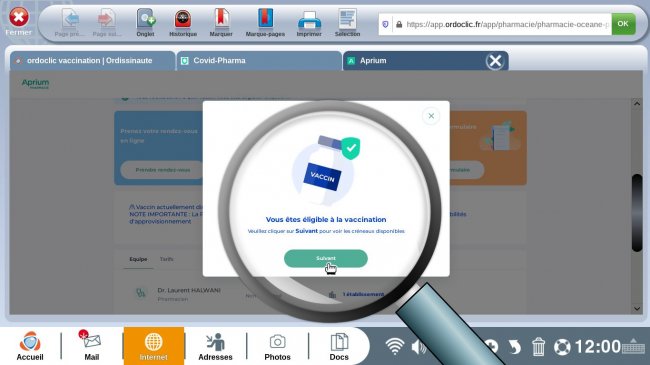Viewport: 650px width, 365px height.
Task: Click the green OK button
Action: pos(623,24)
